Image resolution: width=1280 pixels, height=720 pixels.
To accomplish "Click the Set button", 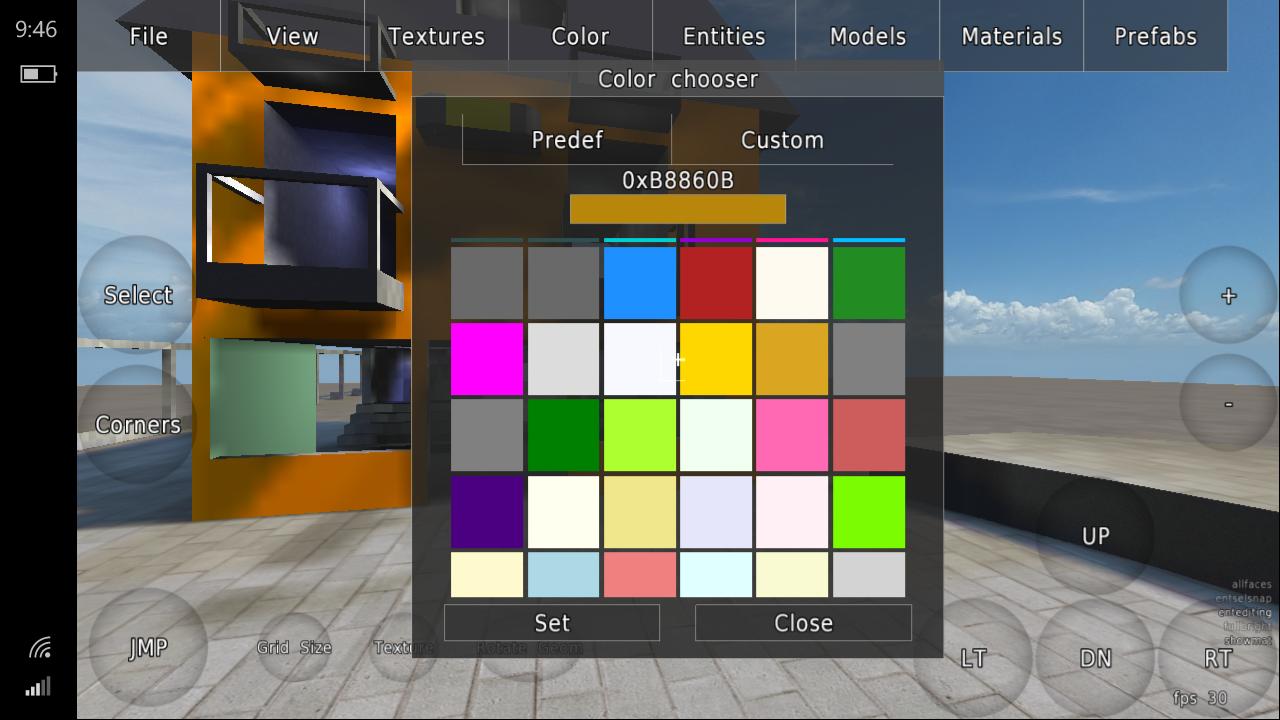I will pyautogui.click(x=552, y=623).
